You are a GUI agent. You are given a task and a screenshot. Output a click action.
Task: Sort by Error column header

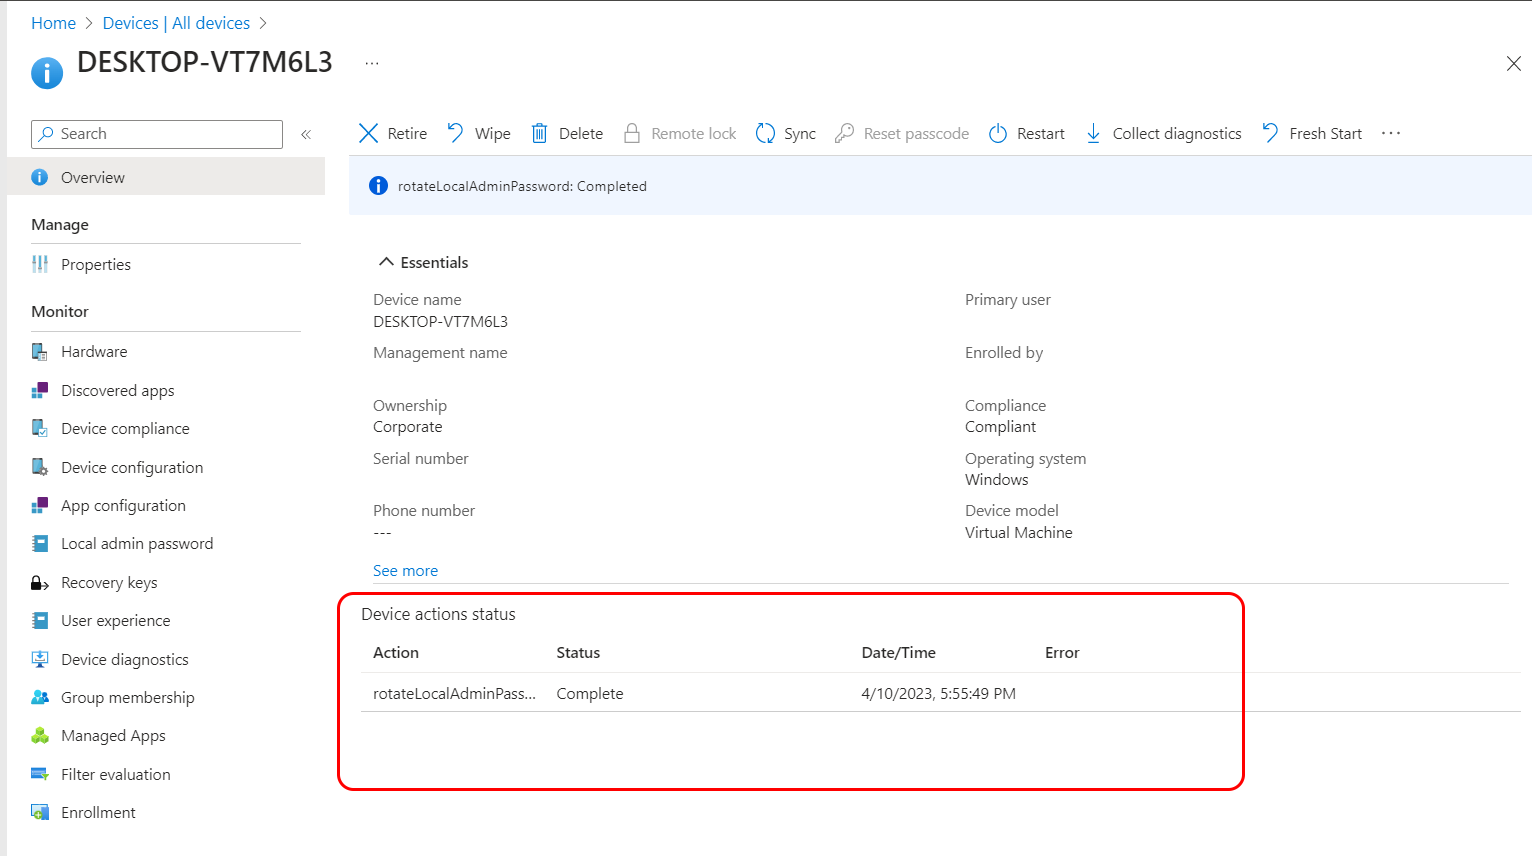[1062, 652]
